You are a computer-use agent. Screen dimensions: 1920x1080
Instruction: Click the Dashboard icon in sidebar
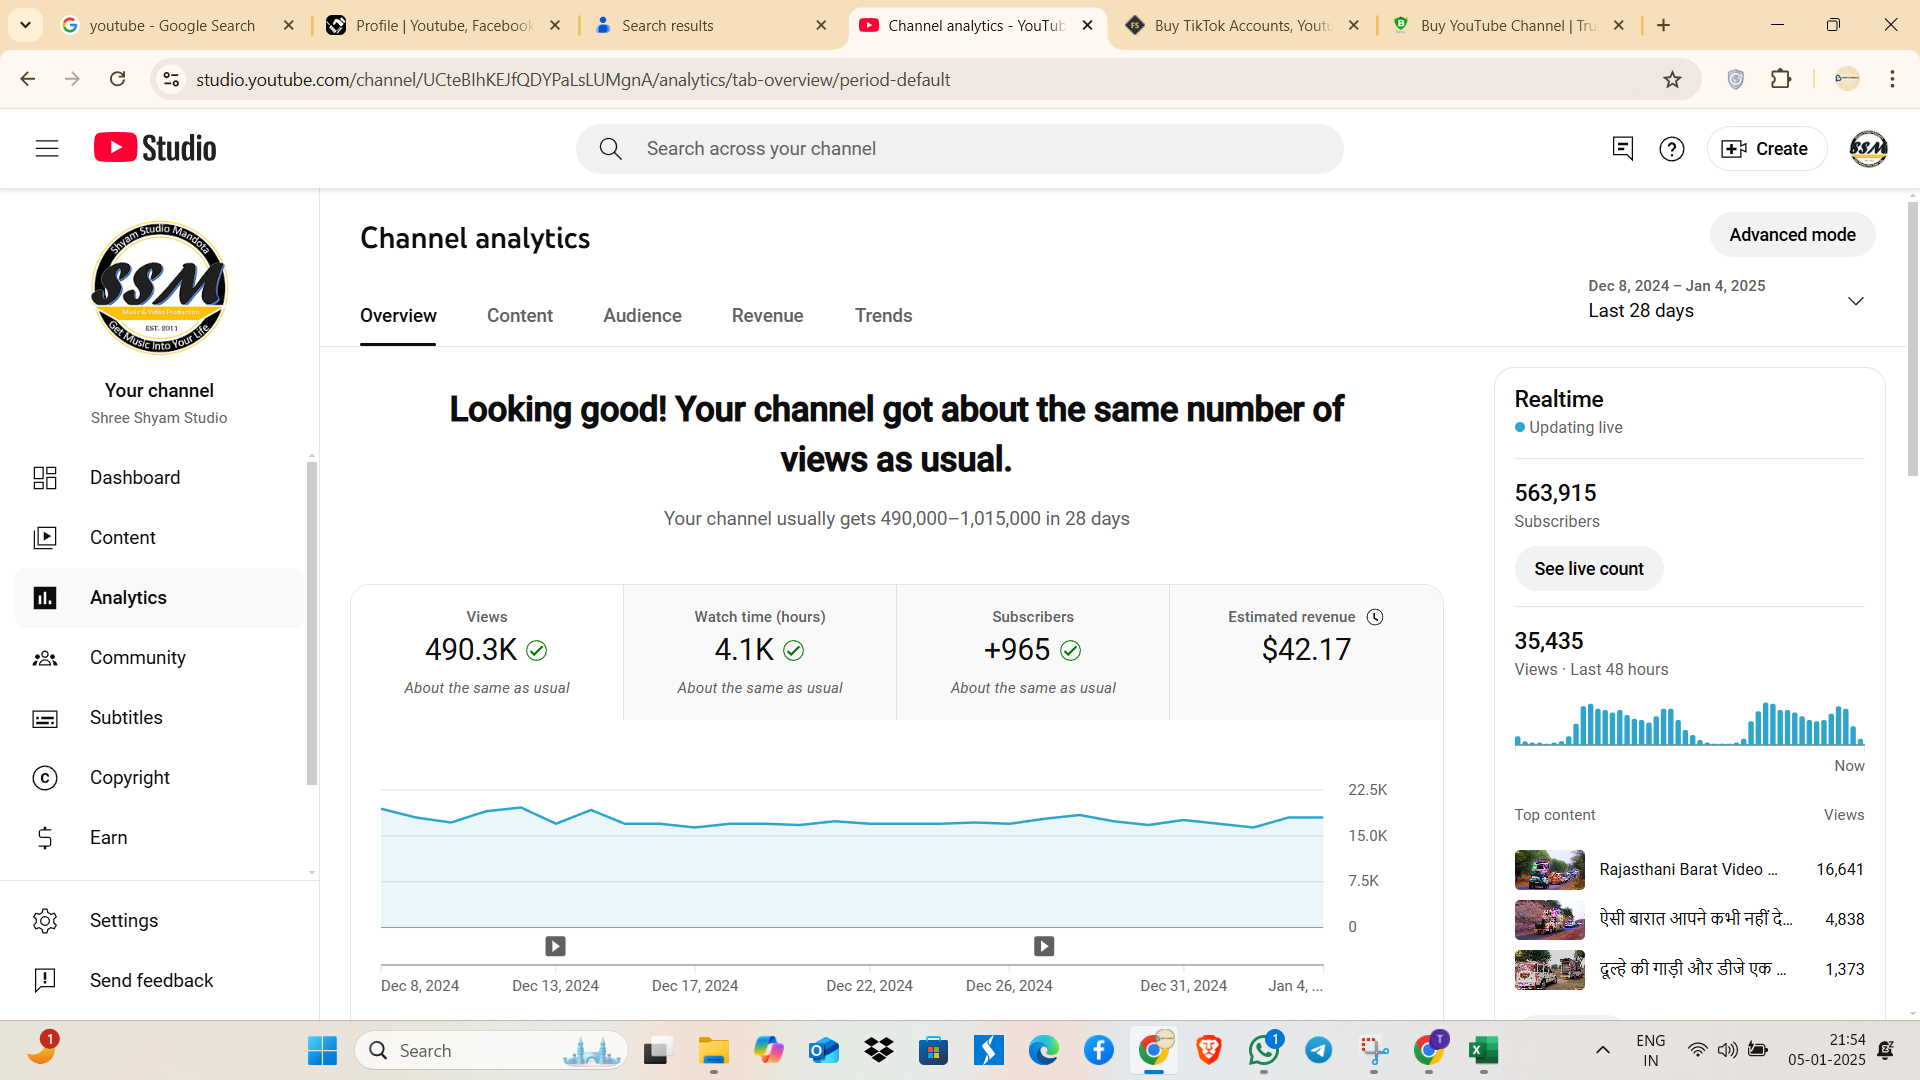click(45, 478)
